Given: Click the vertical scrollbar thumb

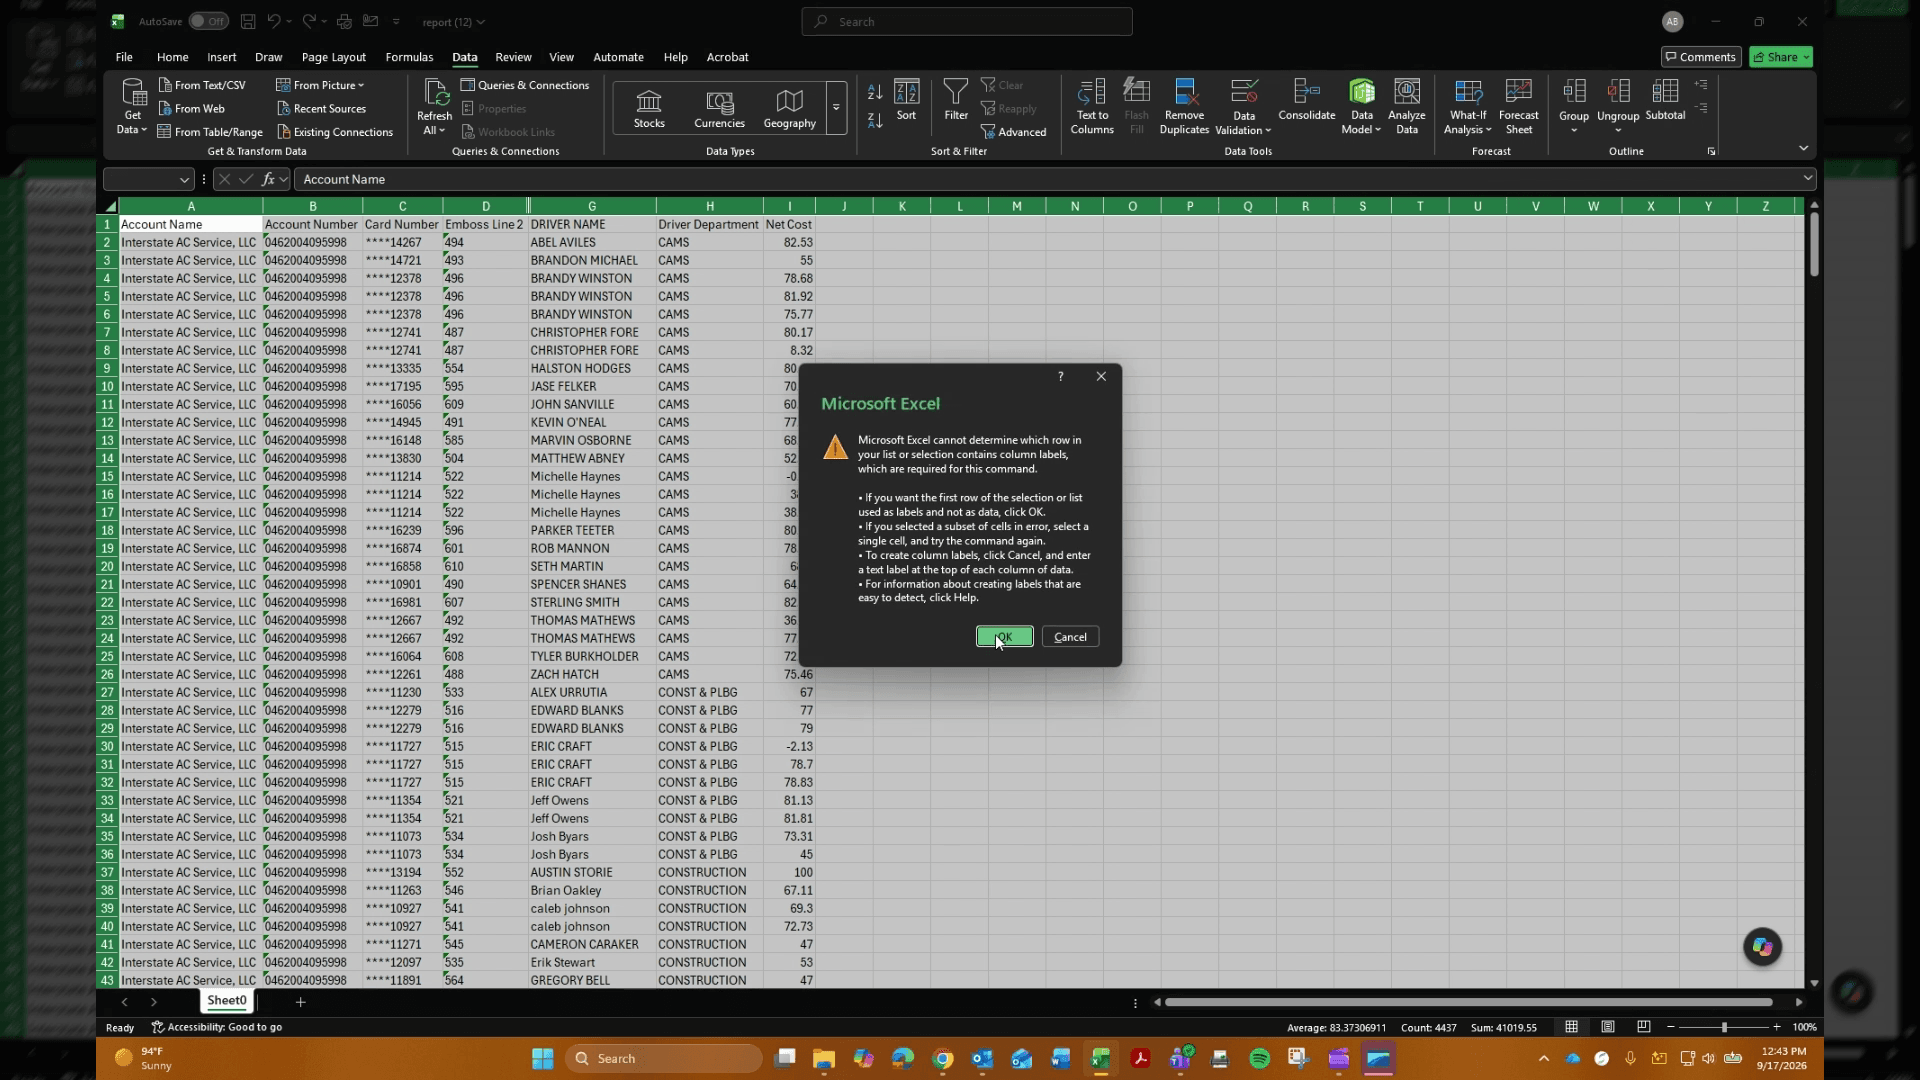Looking at the screenshot, I should (x=1814, y=245).
